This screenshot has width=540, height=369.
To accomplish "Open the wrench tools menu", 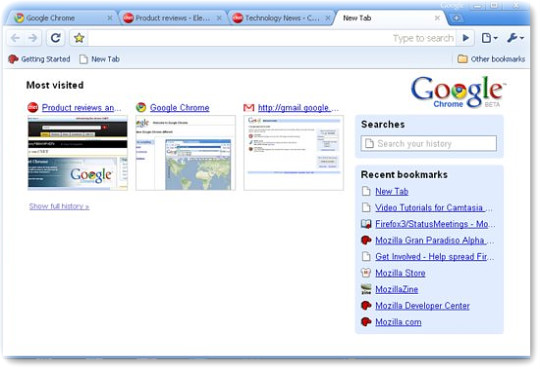I will tap(515, 38).
